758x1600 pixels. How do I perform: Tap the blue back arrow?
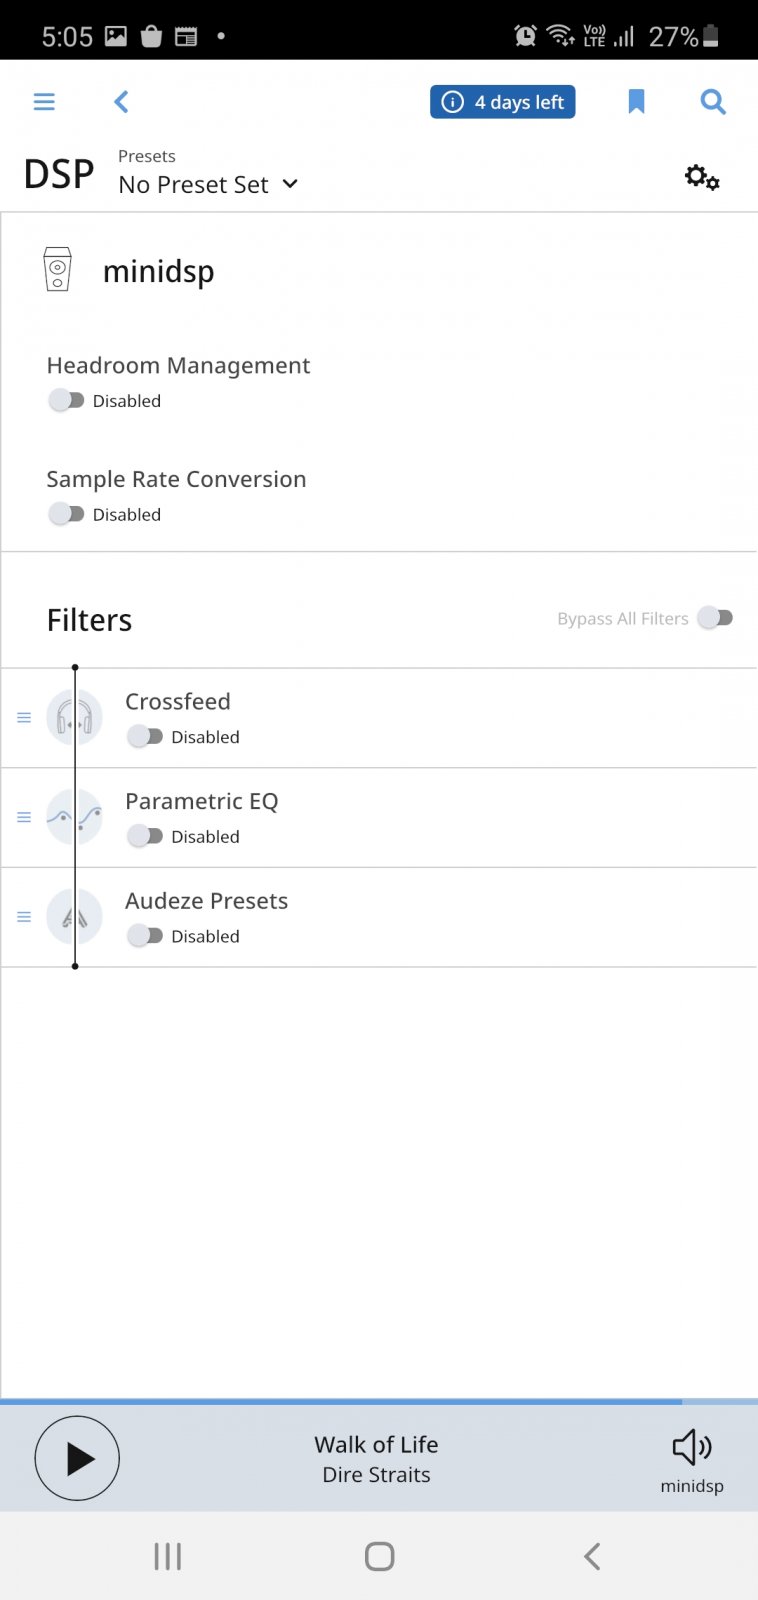[x=121, y=102]
